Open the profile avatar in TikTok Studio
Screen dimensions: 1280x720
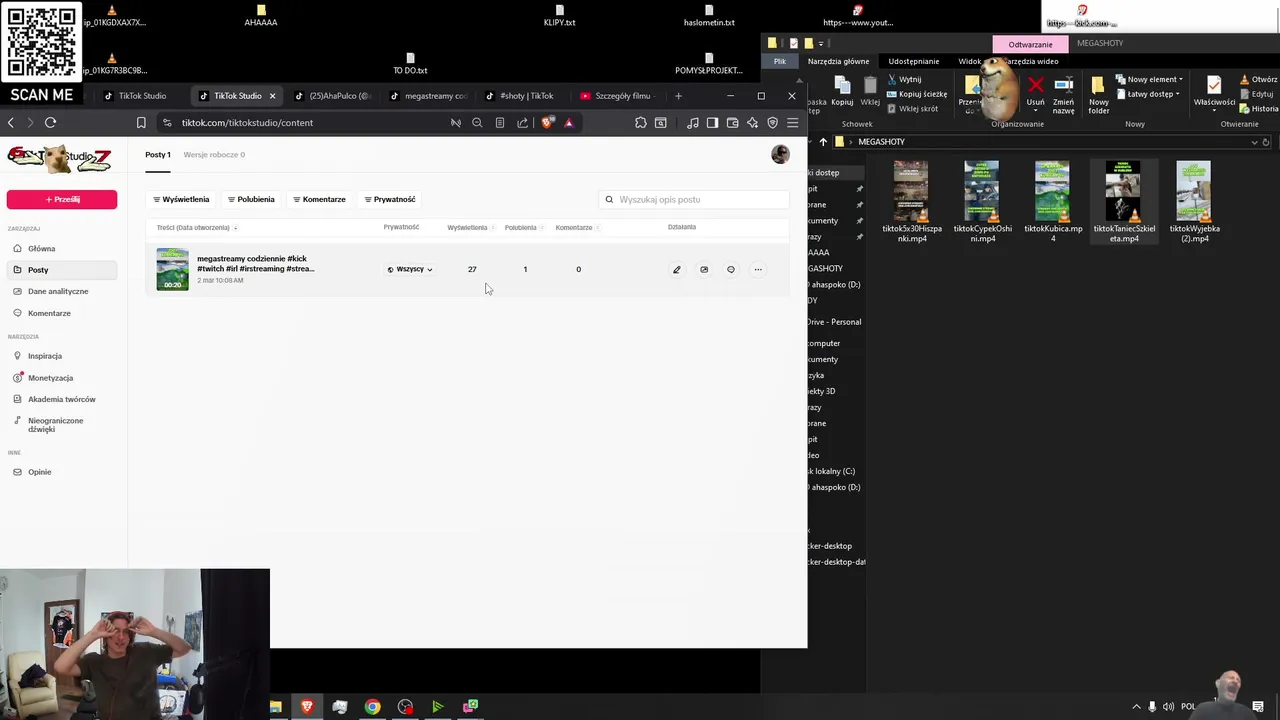[x=780, y=154]
